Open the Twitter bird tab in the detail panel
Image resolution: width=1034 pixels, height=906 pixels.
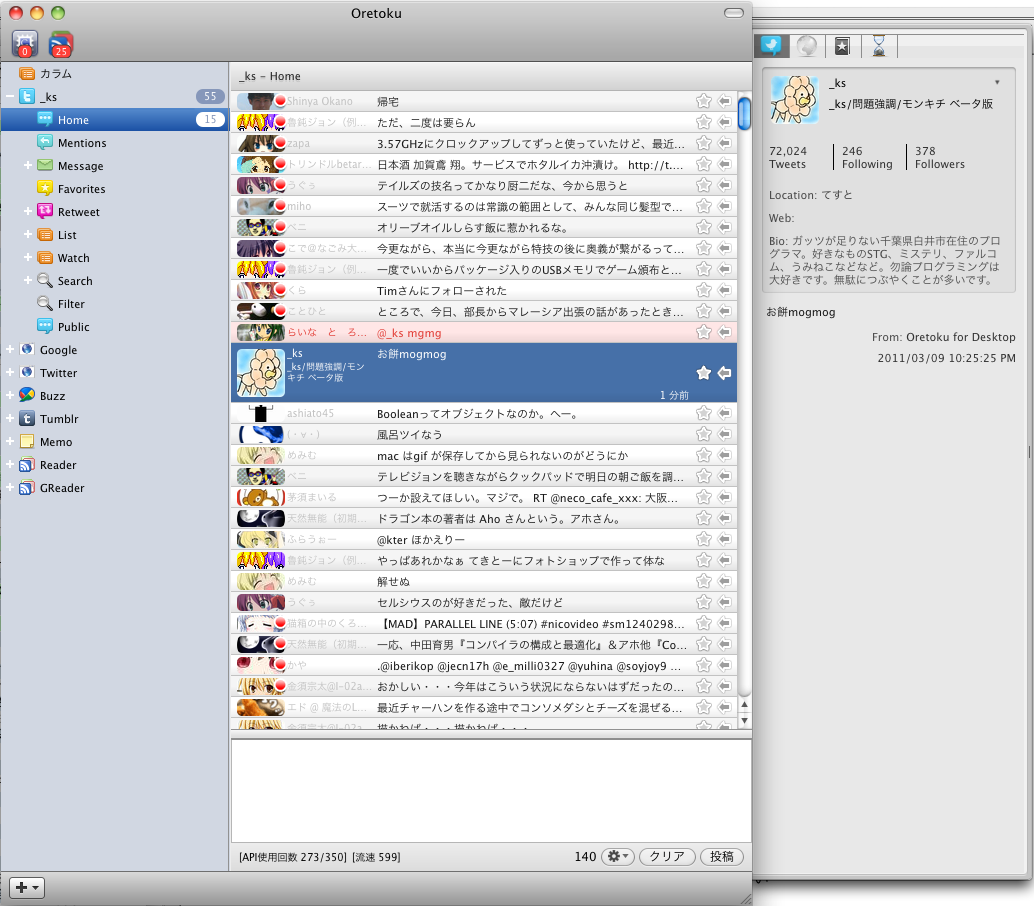(x=771, y=45)
